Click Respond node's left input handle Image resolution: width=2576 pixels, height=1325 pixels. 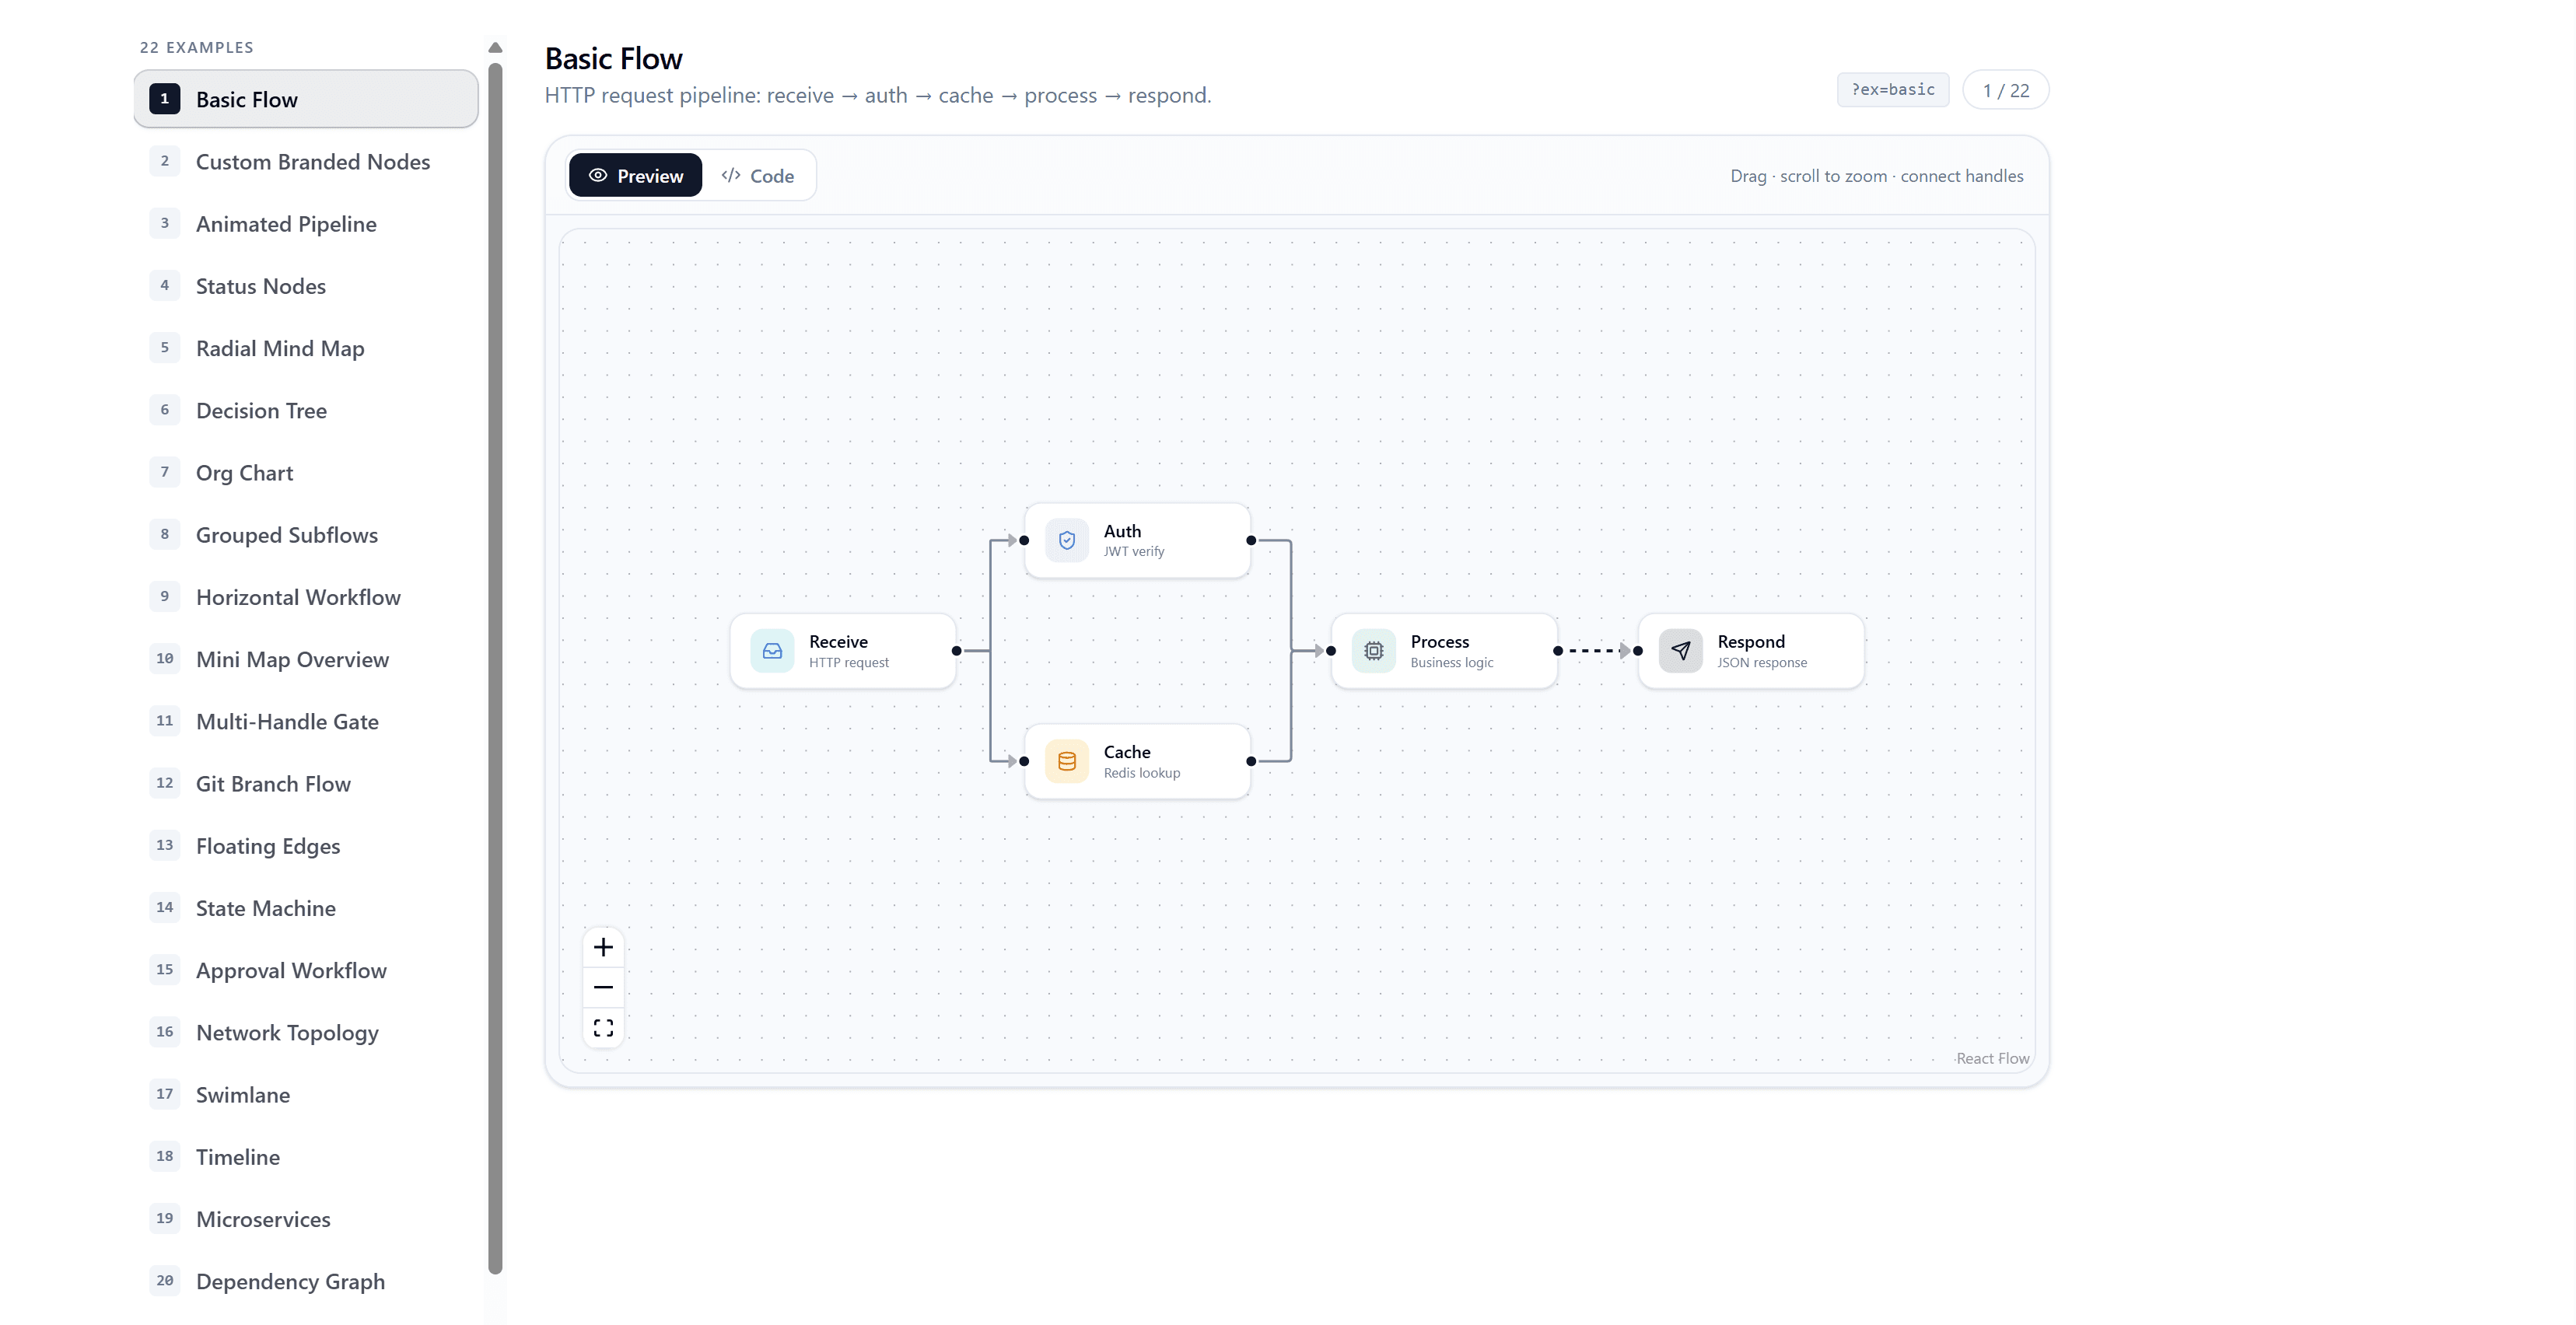coord(1638,651)
